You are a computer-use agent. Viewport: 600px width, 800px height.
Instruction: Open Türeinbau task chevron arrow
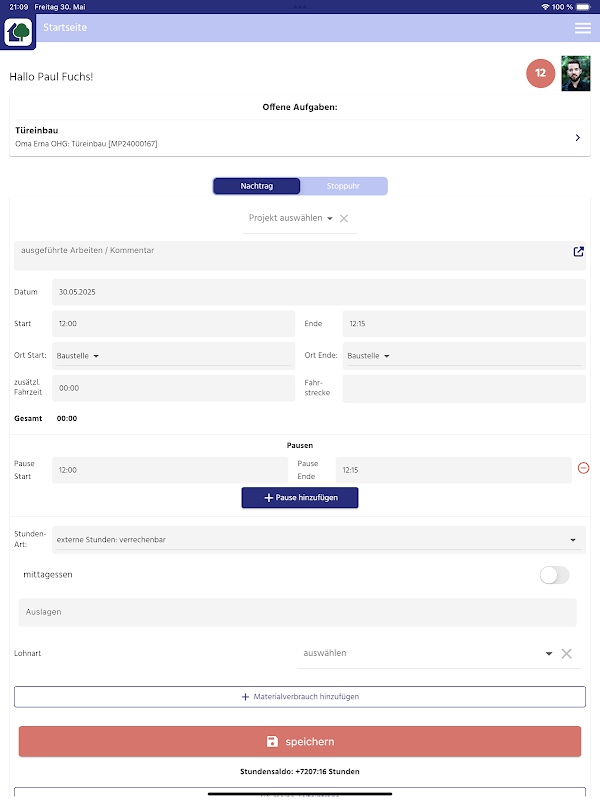coord(577,138)
